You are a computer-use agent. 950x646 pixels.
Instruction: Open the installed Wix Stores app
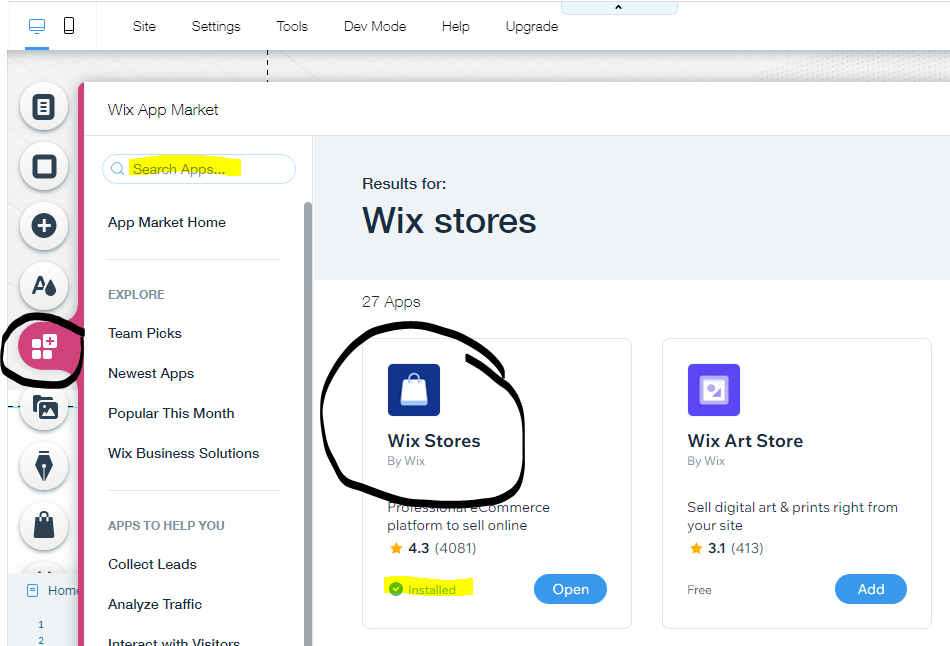(570, 589)
